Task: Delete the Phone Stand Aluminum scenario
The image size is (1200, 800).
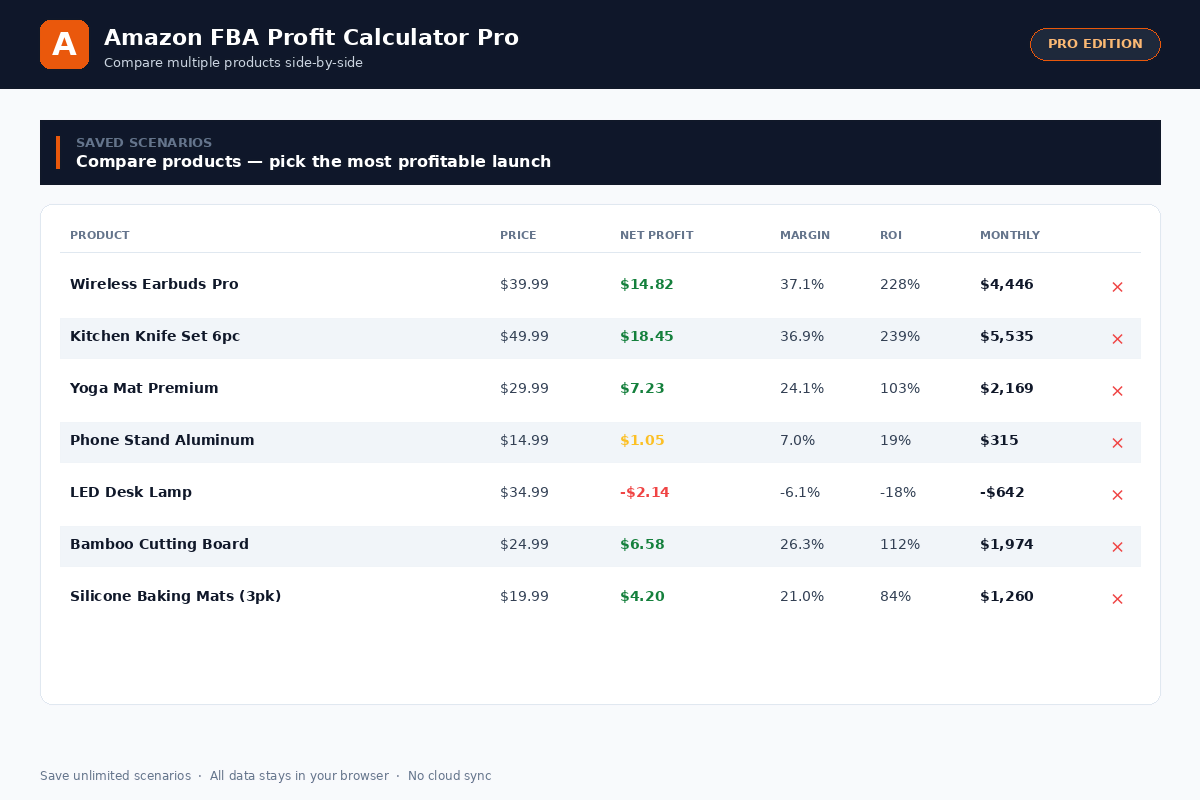Action: tap(1117, 443)
